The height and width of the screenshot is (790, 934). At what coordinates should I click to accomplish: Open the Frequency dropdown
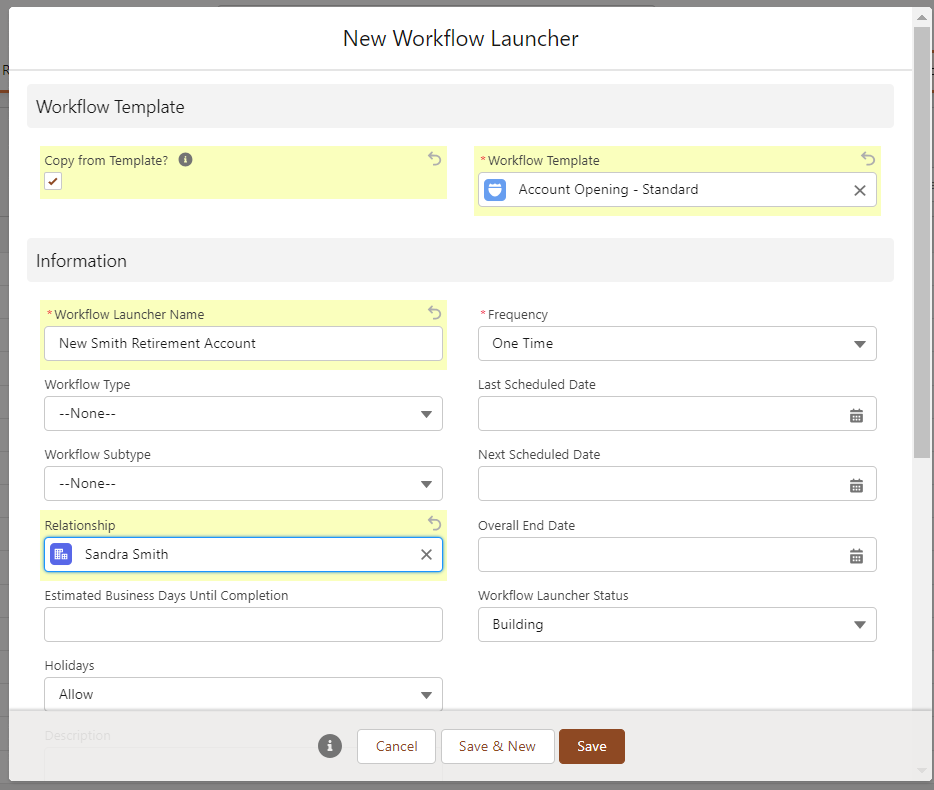(x=677, y=343)
